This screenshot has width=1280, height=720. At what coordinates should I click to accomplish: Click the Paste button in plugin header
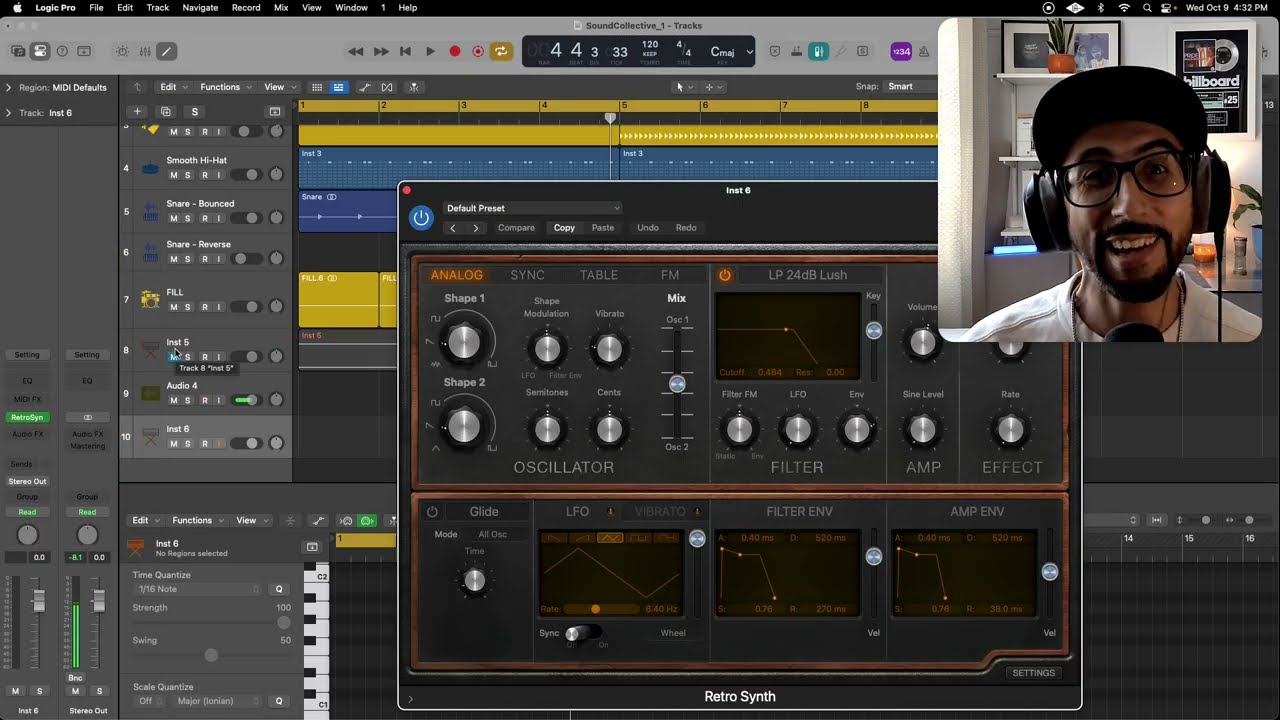pyautogui.click(x=603, y=228)
